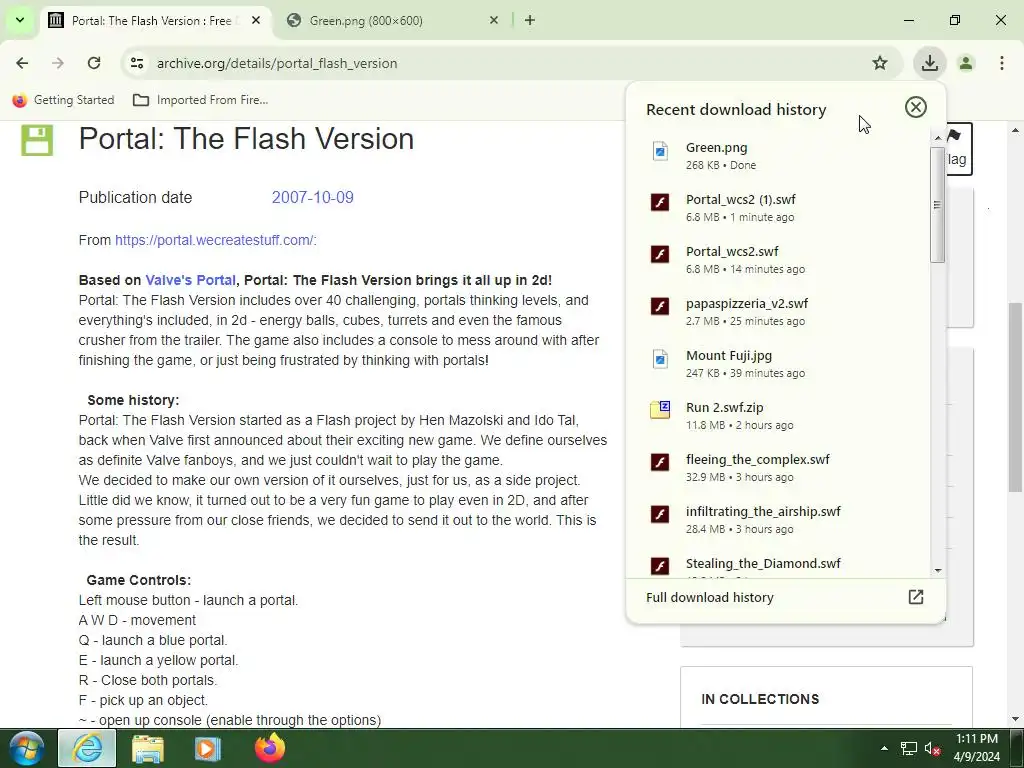Open Full download history
The image size is (1024, 768).
click(785, 598)
